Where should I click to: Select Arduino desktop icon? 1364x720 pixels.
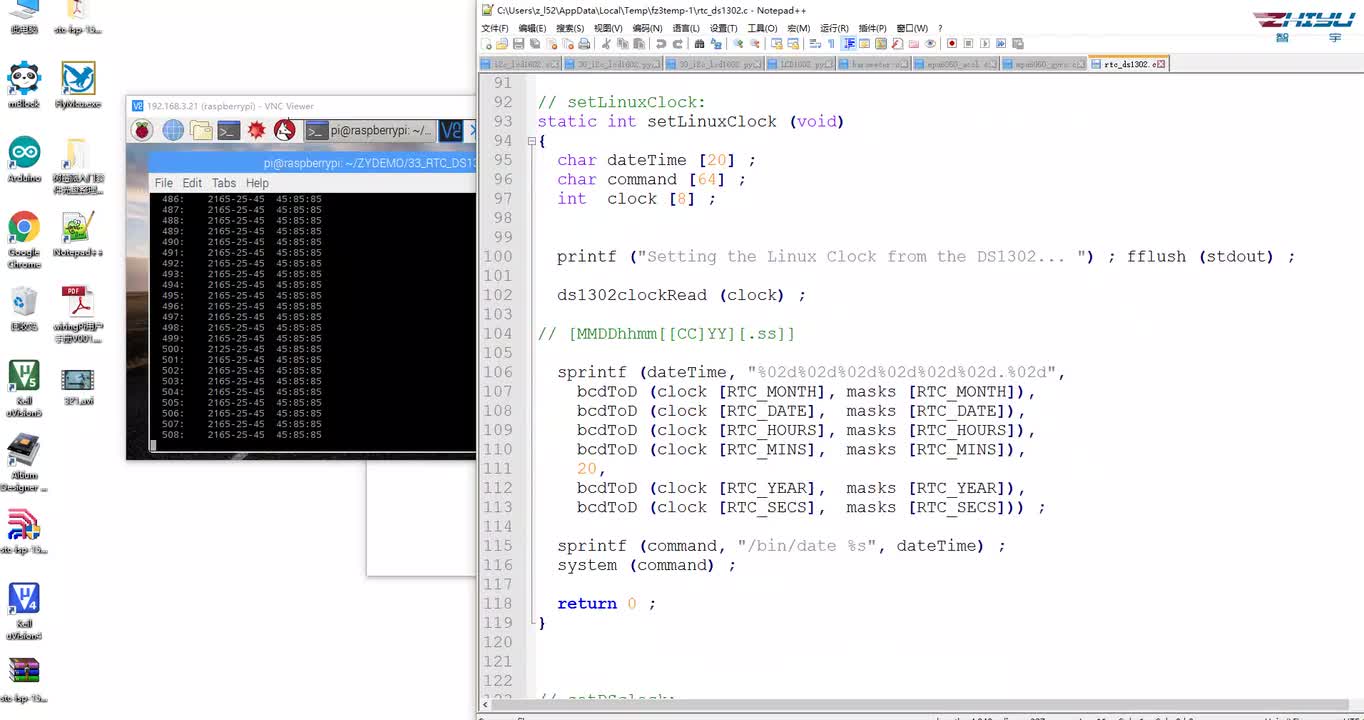[x=24, y=159]
